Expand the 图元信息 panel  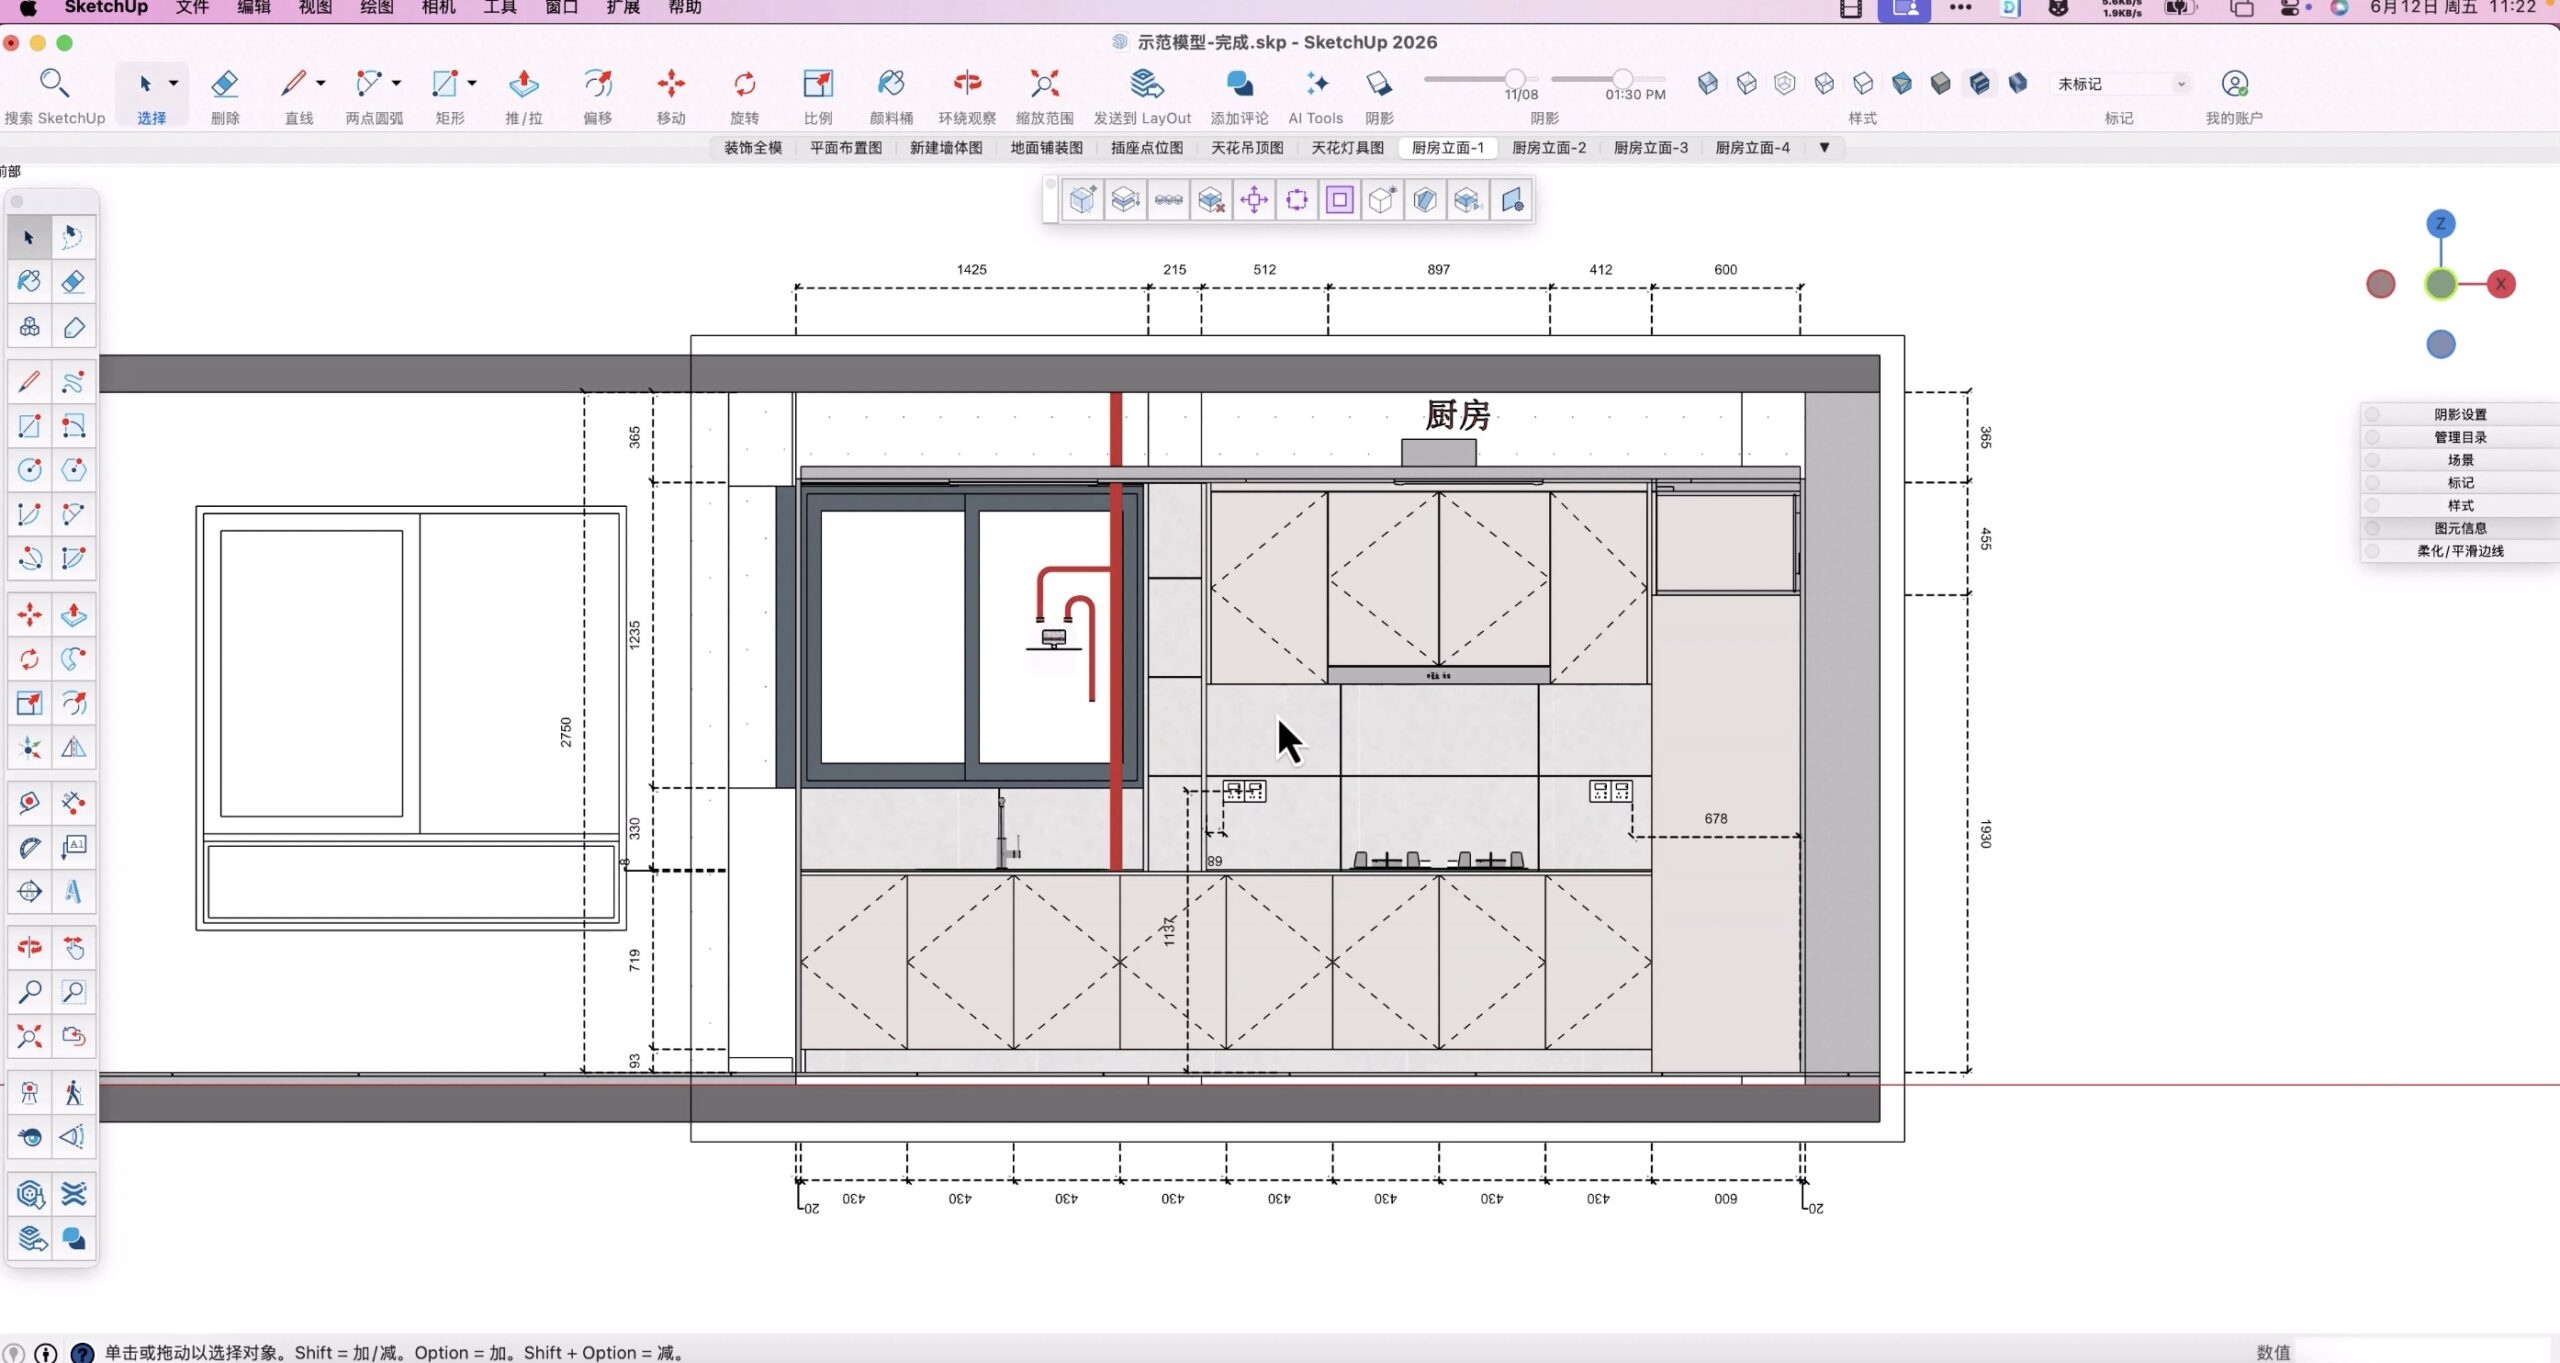click(2460, 528)
